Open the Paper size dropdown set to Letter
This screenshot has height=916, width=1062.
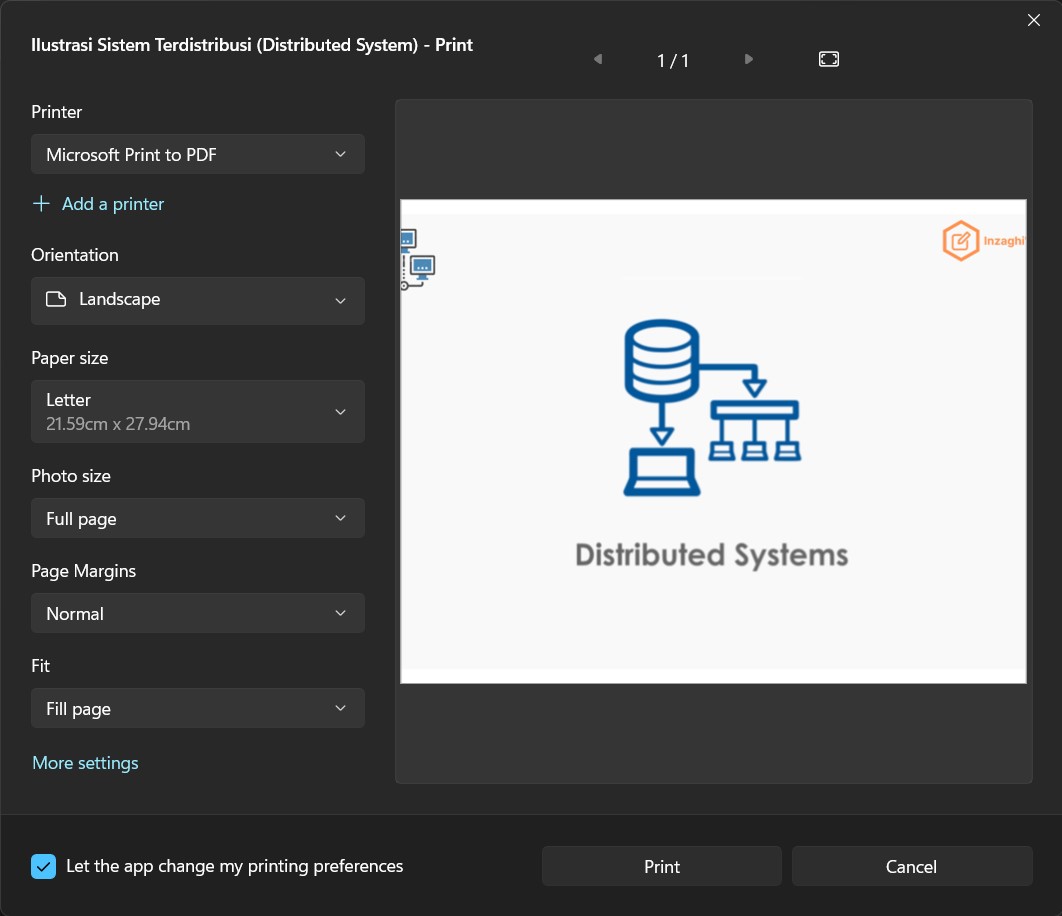pos(198,411)
